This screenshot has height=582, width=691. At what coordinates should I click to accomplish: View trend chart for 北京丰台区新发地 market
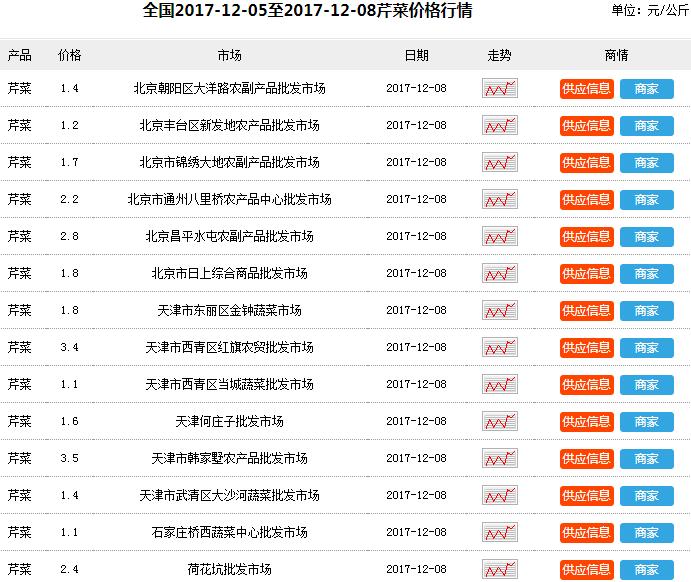tap(499, 126)
